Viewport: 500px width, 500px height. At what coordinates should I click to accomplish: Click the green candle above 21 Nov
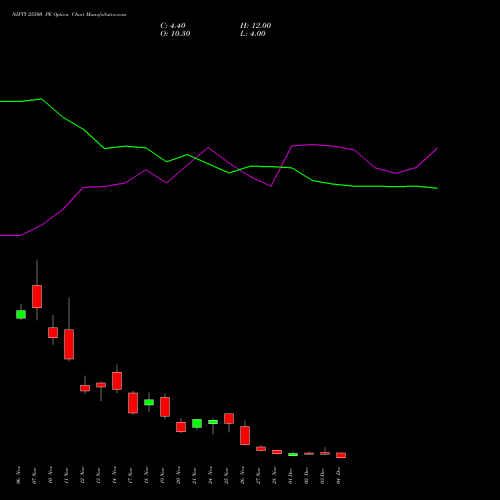click(197, 423)
